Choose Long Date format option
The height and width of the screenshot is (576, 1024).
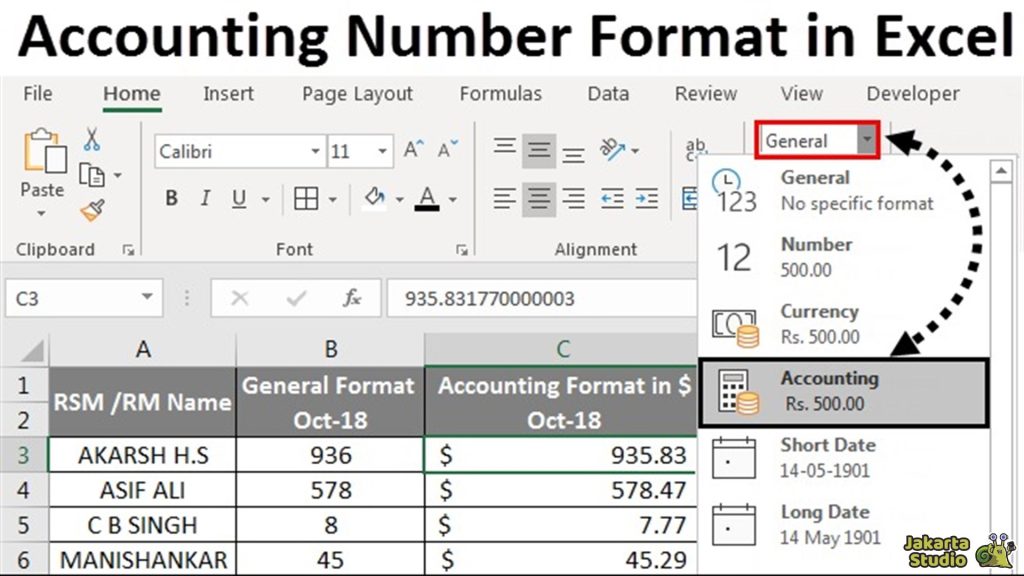(844, 525)
